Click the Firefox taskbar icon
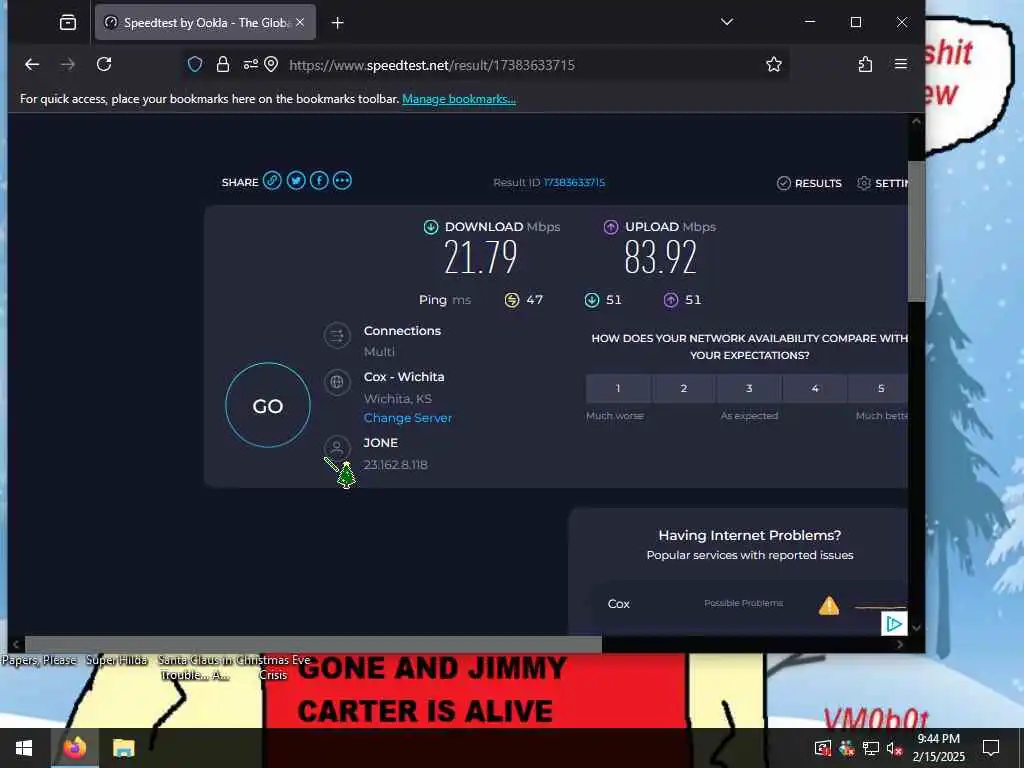The width and height of the screenshot is (1024, 768). pos(74,748)
